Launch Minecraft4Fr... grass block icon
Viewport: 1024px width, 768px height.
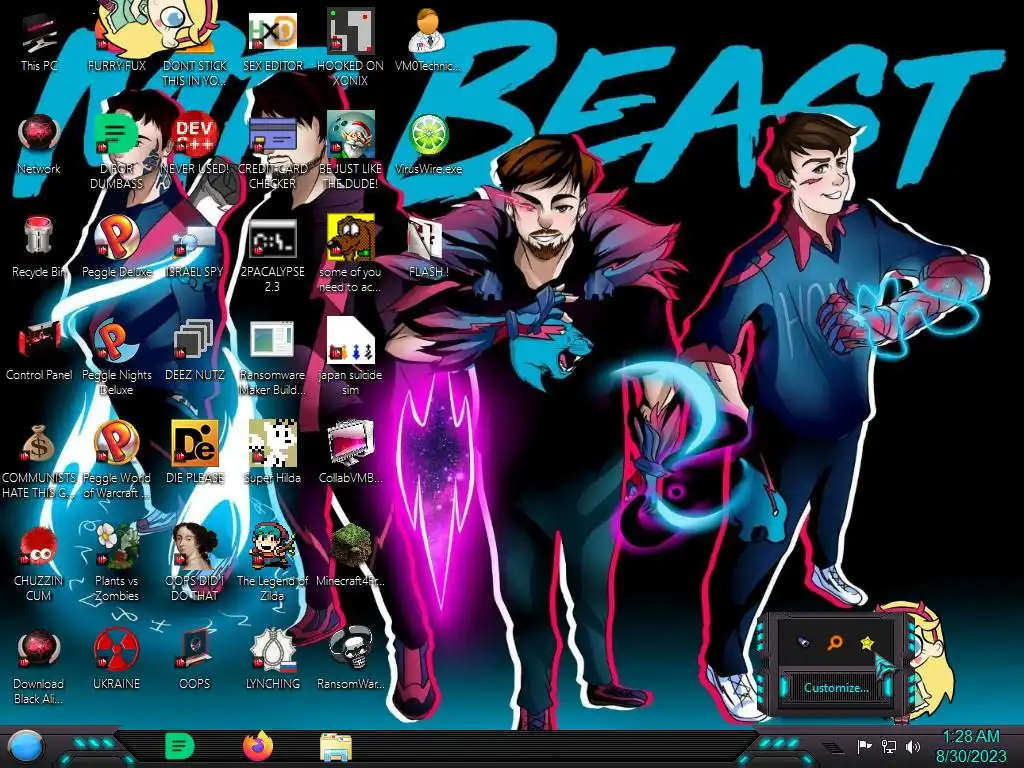tap(351, 546)
